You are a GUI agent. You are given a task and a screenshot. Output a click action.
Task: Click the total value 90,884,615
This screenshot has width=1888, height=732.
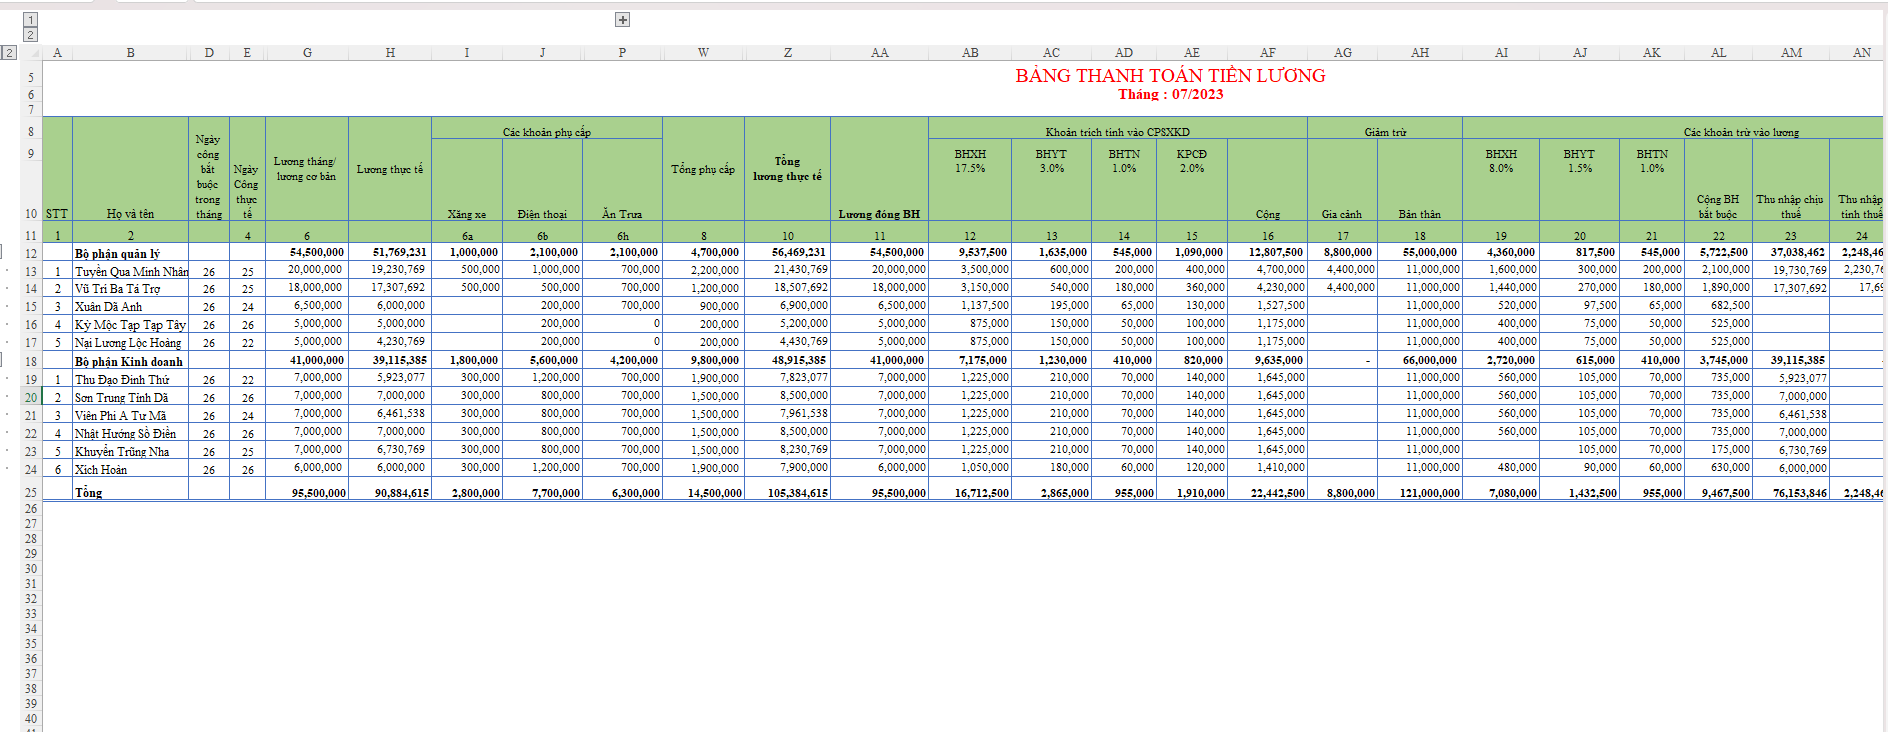[x=402, y=493]
